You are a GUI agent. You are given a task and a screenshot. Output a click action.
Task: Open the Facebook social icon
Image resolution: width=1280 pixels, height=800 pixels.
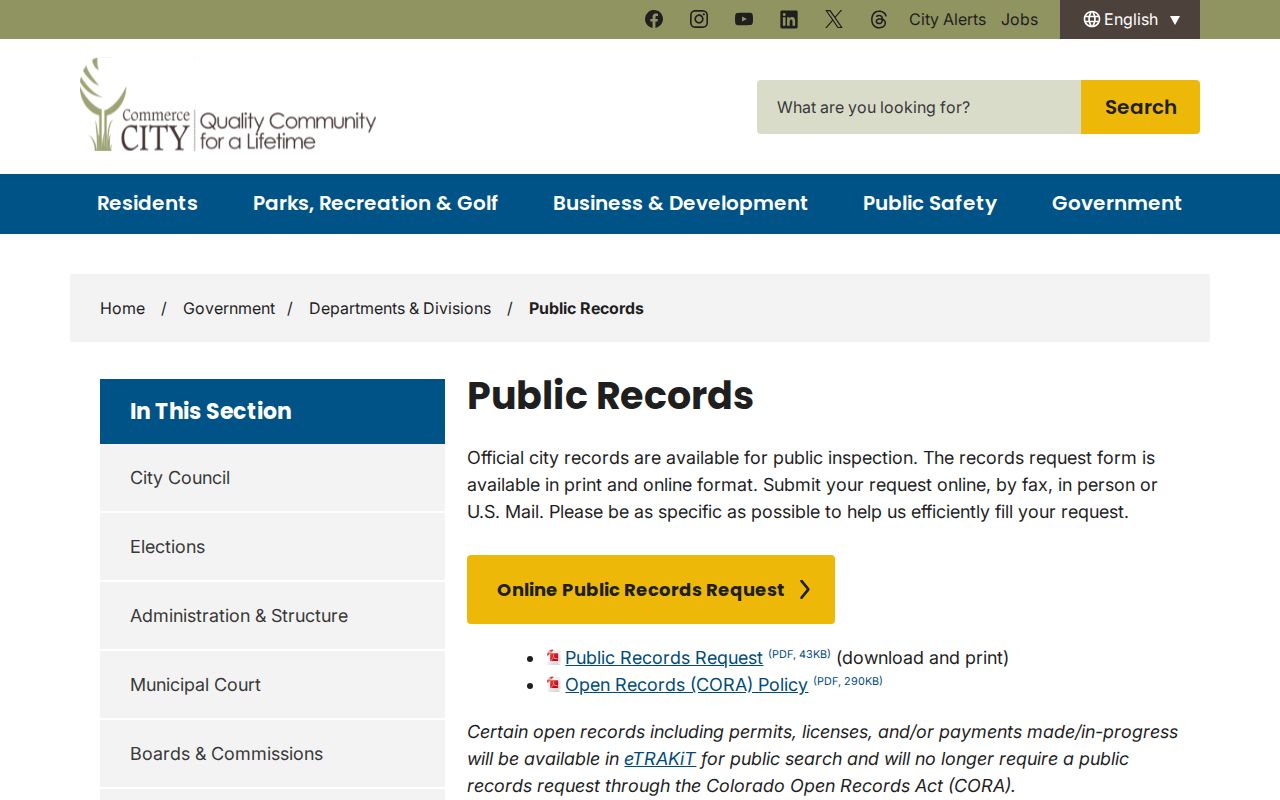(x=654, y=19)
